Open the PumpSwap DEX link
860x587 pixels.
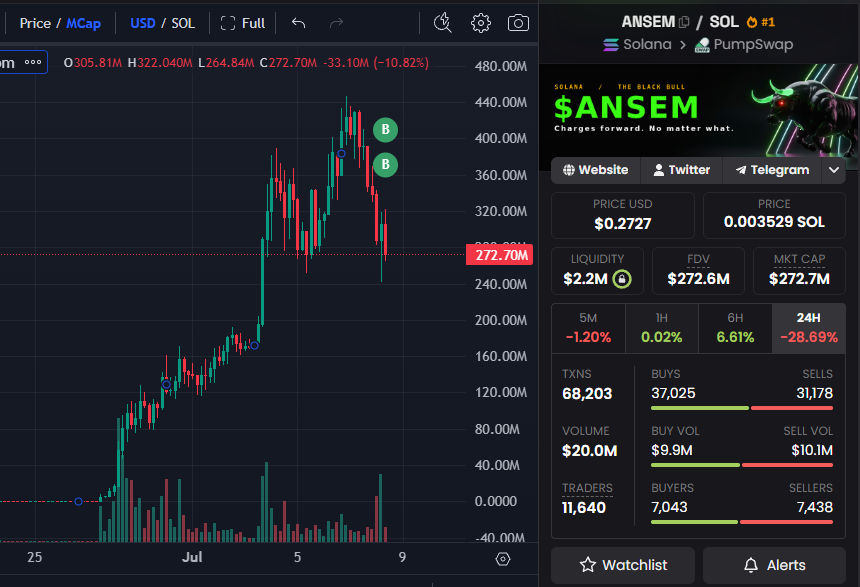click(744, 44)
